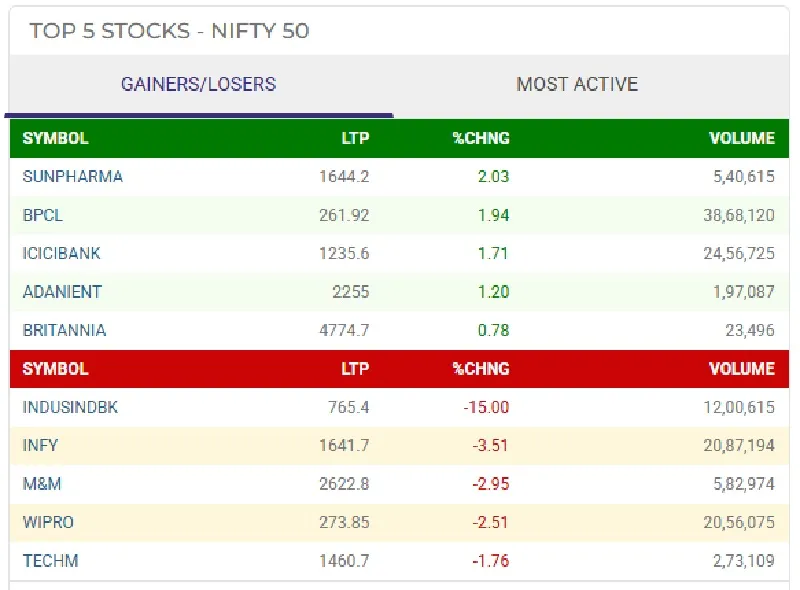The width and height of the screenshot is (800, 590).
Task: Switch to the GAINERS/LOSERS tab
Action: 198,84
